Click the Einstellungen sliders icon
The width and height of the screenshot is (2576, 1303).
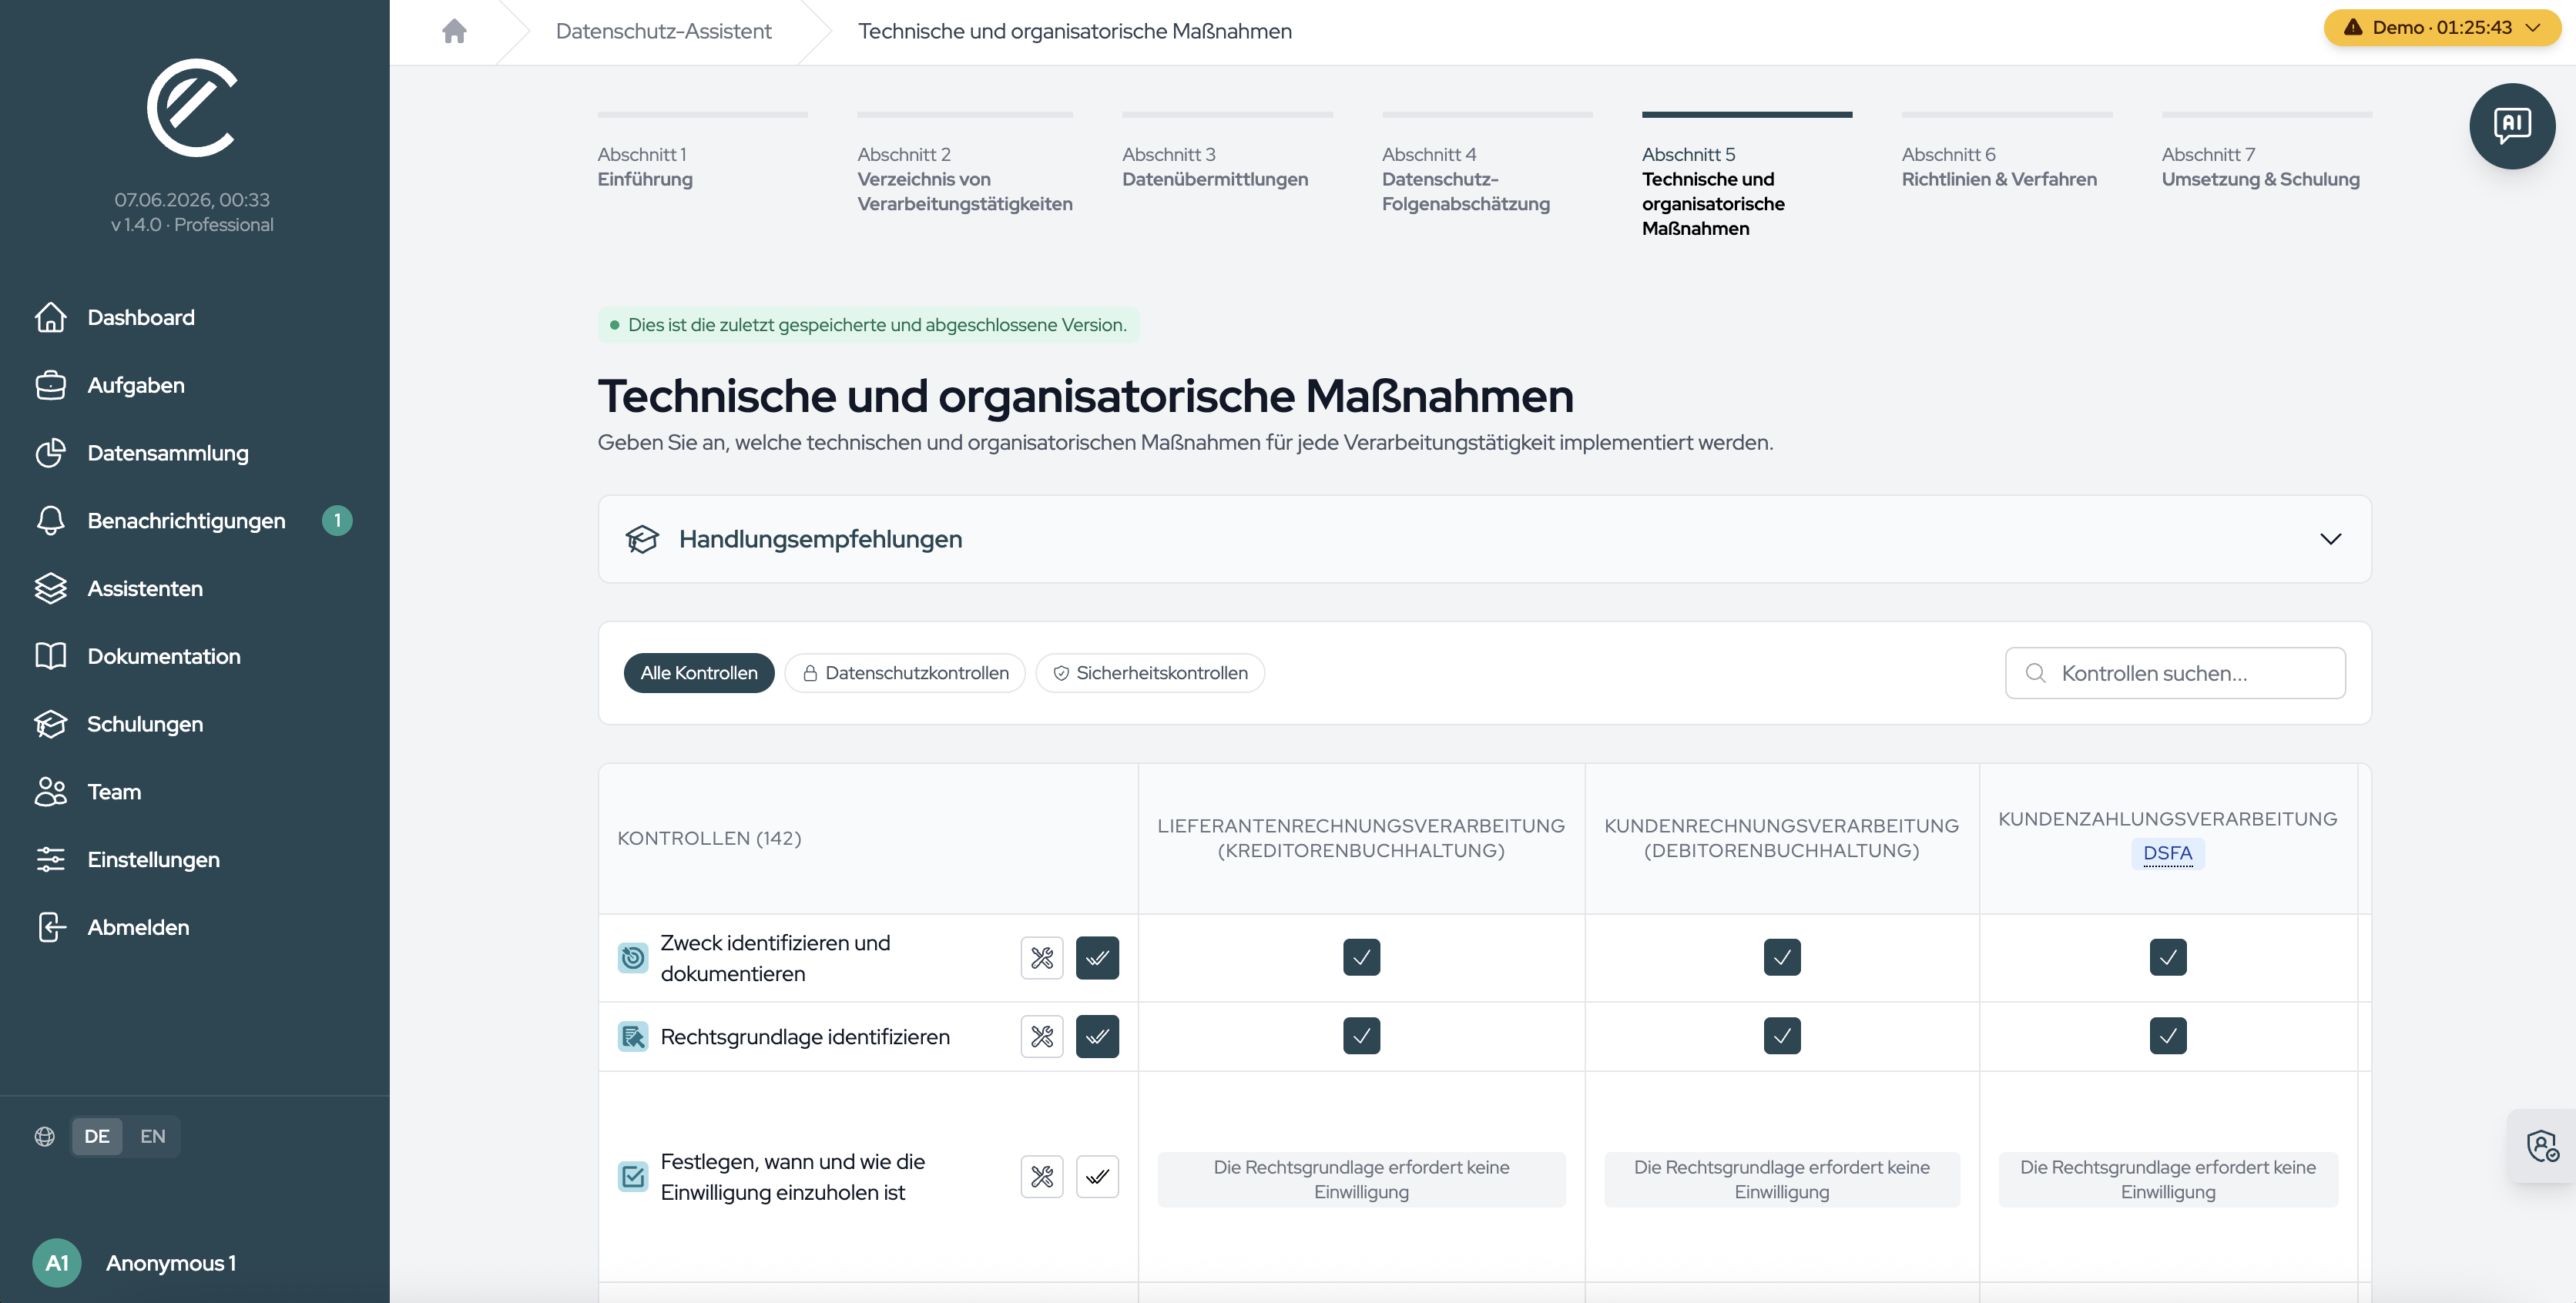50,859
